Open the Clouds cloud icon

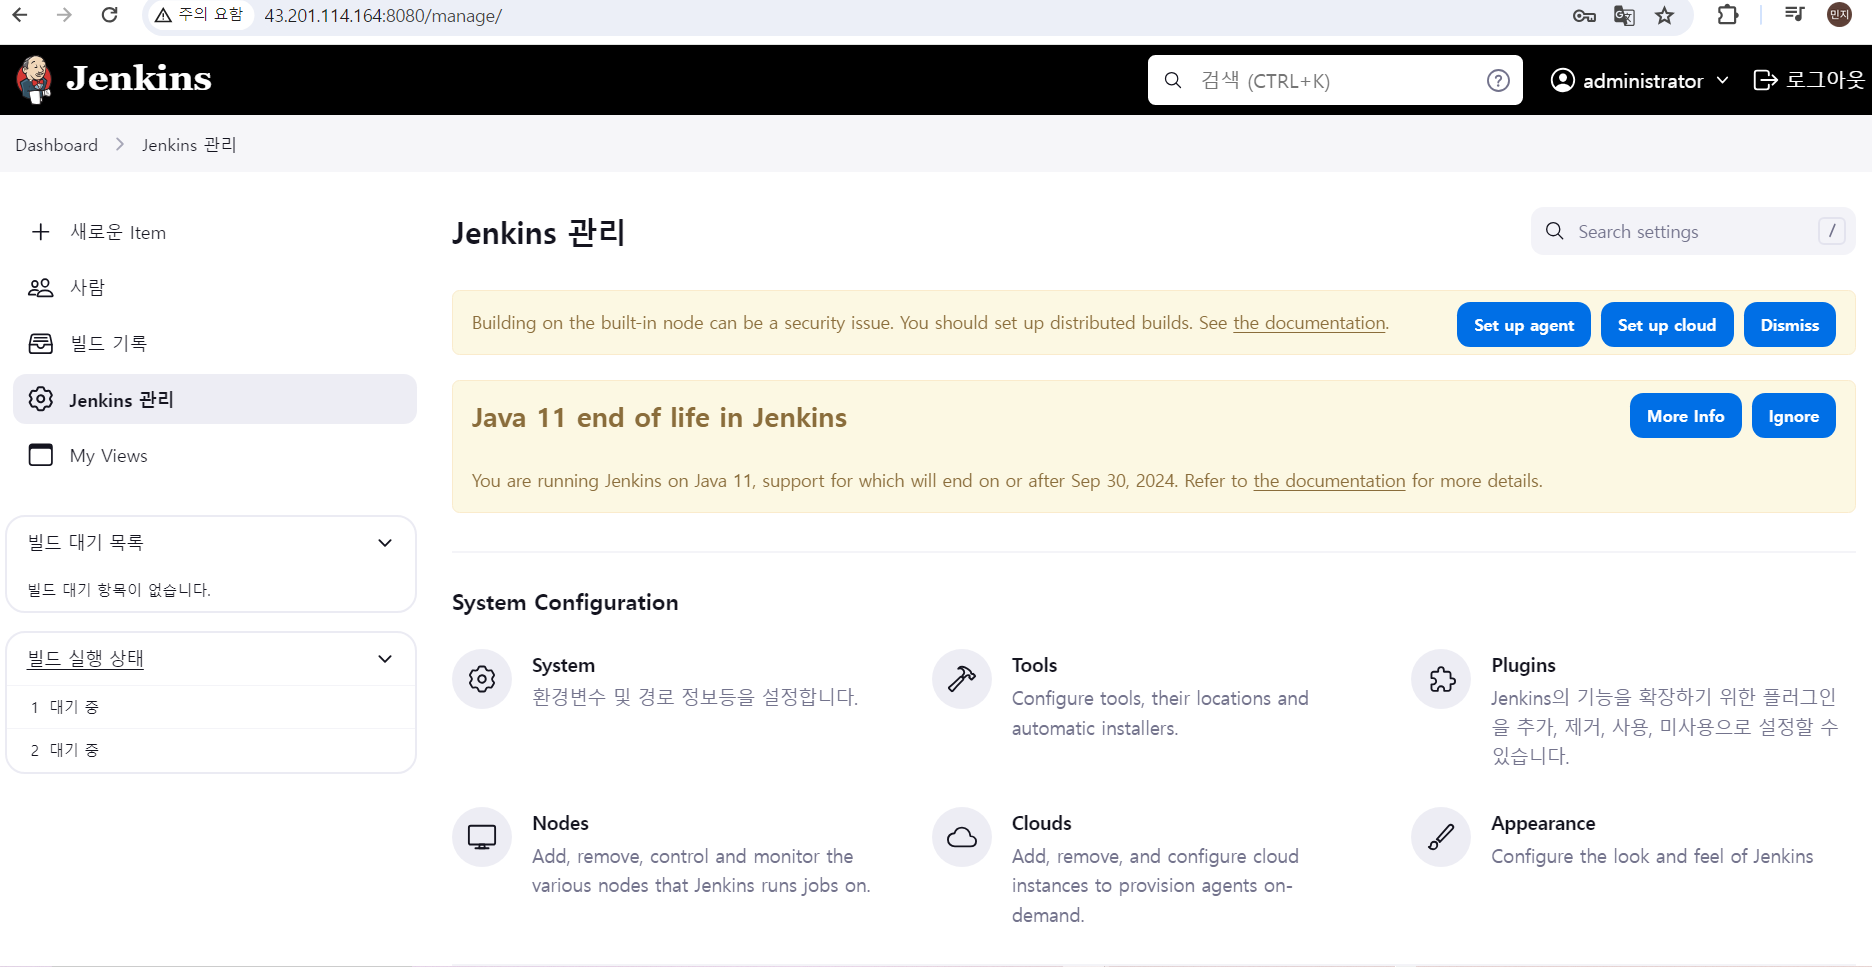(x=962, y=837)
